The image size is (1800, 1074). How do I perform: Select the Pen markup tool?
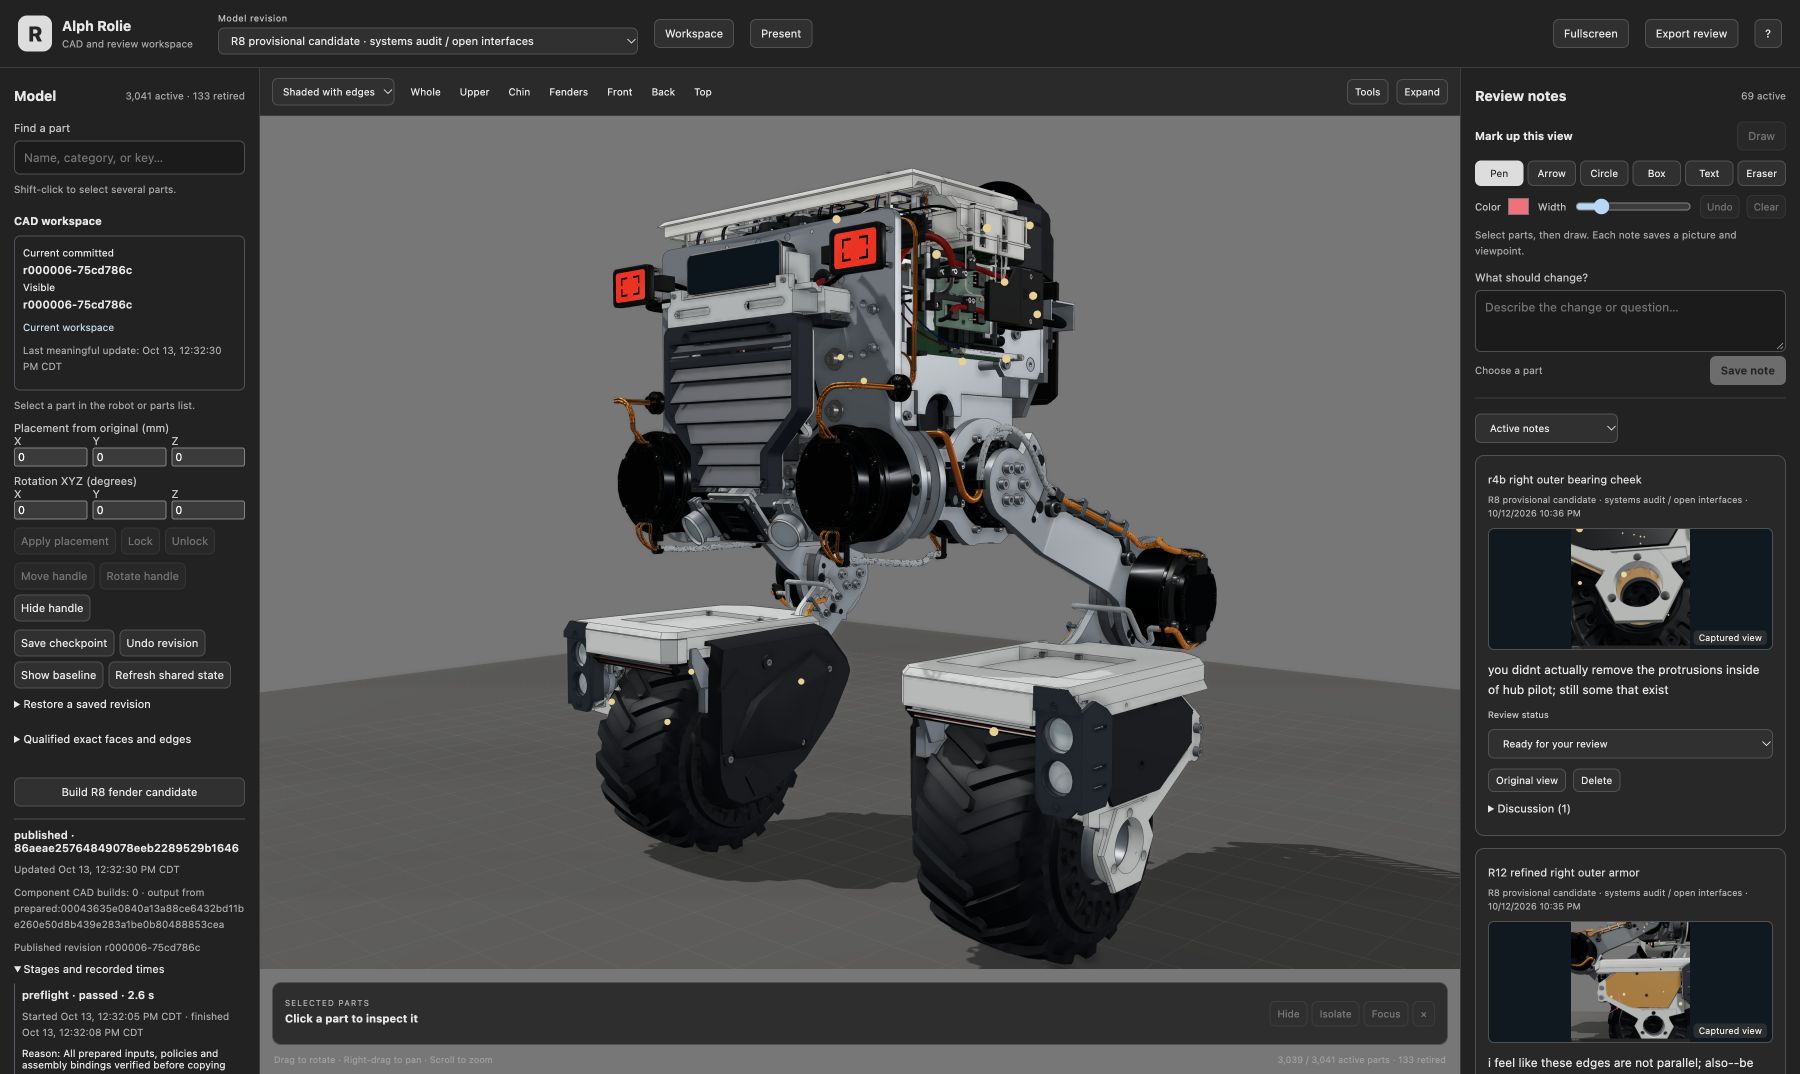(1498, 173)
